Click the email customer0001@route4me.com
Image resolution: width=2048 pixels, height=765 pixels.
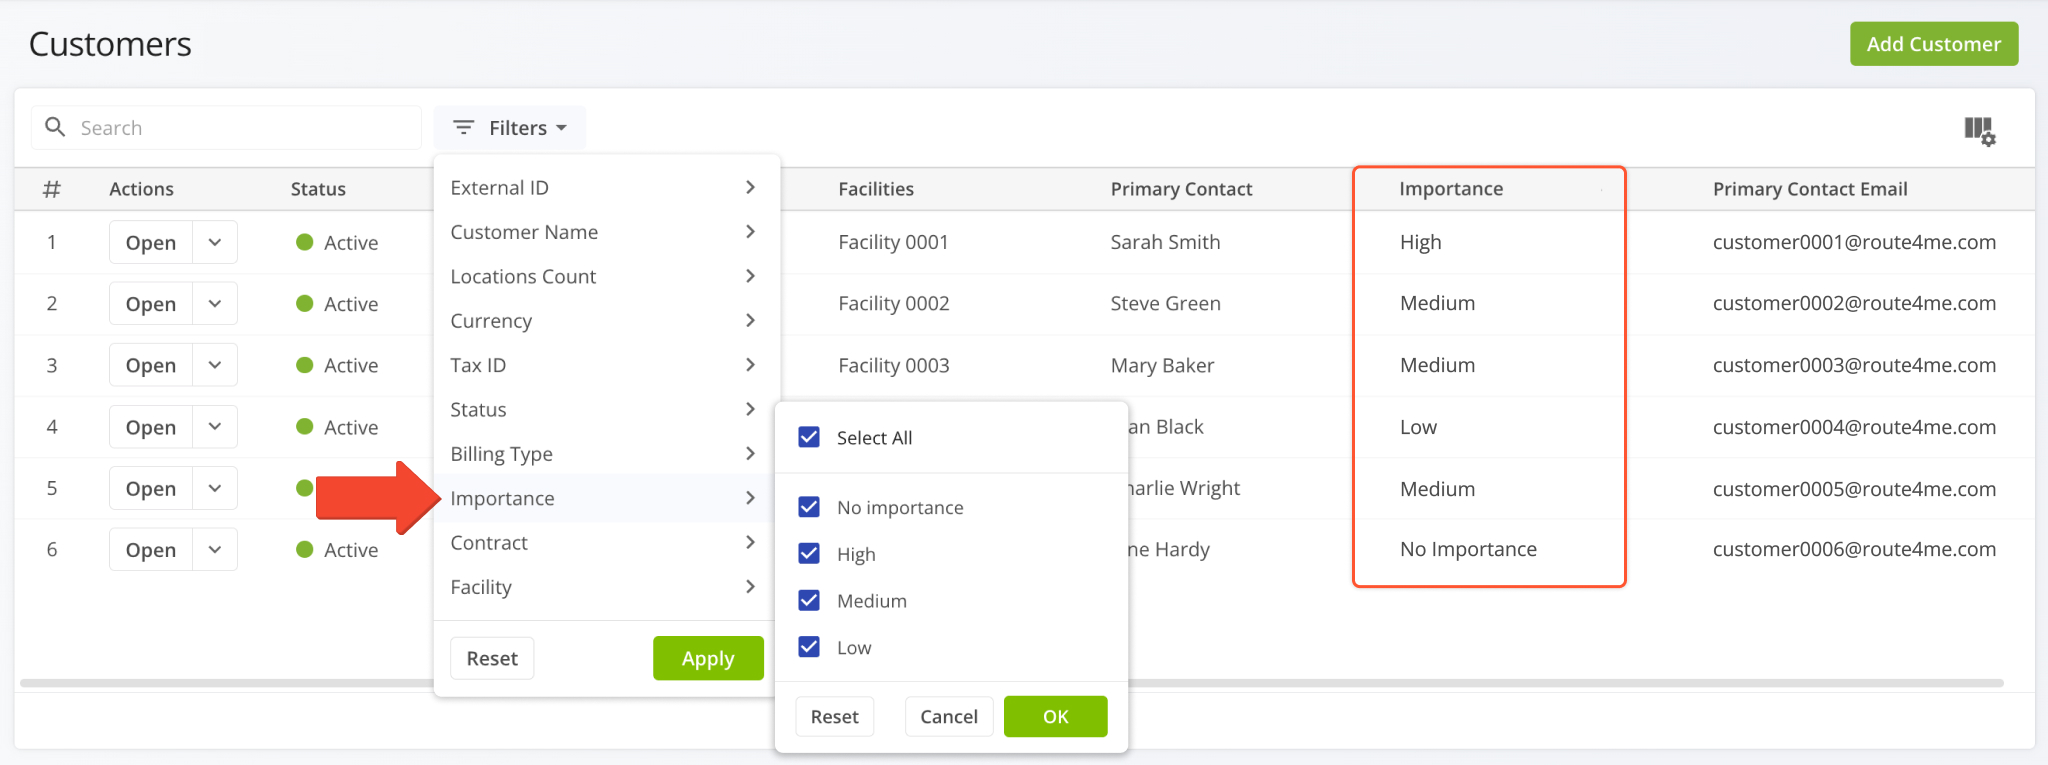tap(1854, 242)
